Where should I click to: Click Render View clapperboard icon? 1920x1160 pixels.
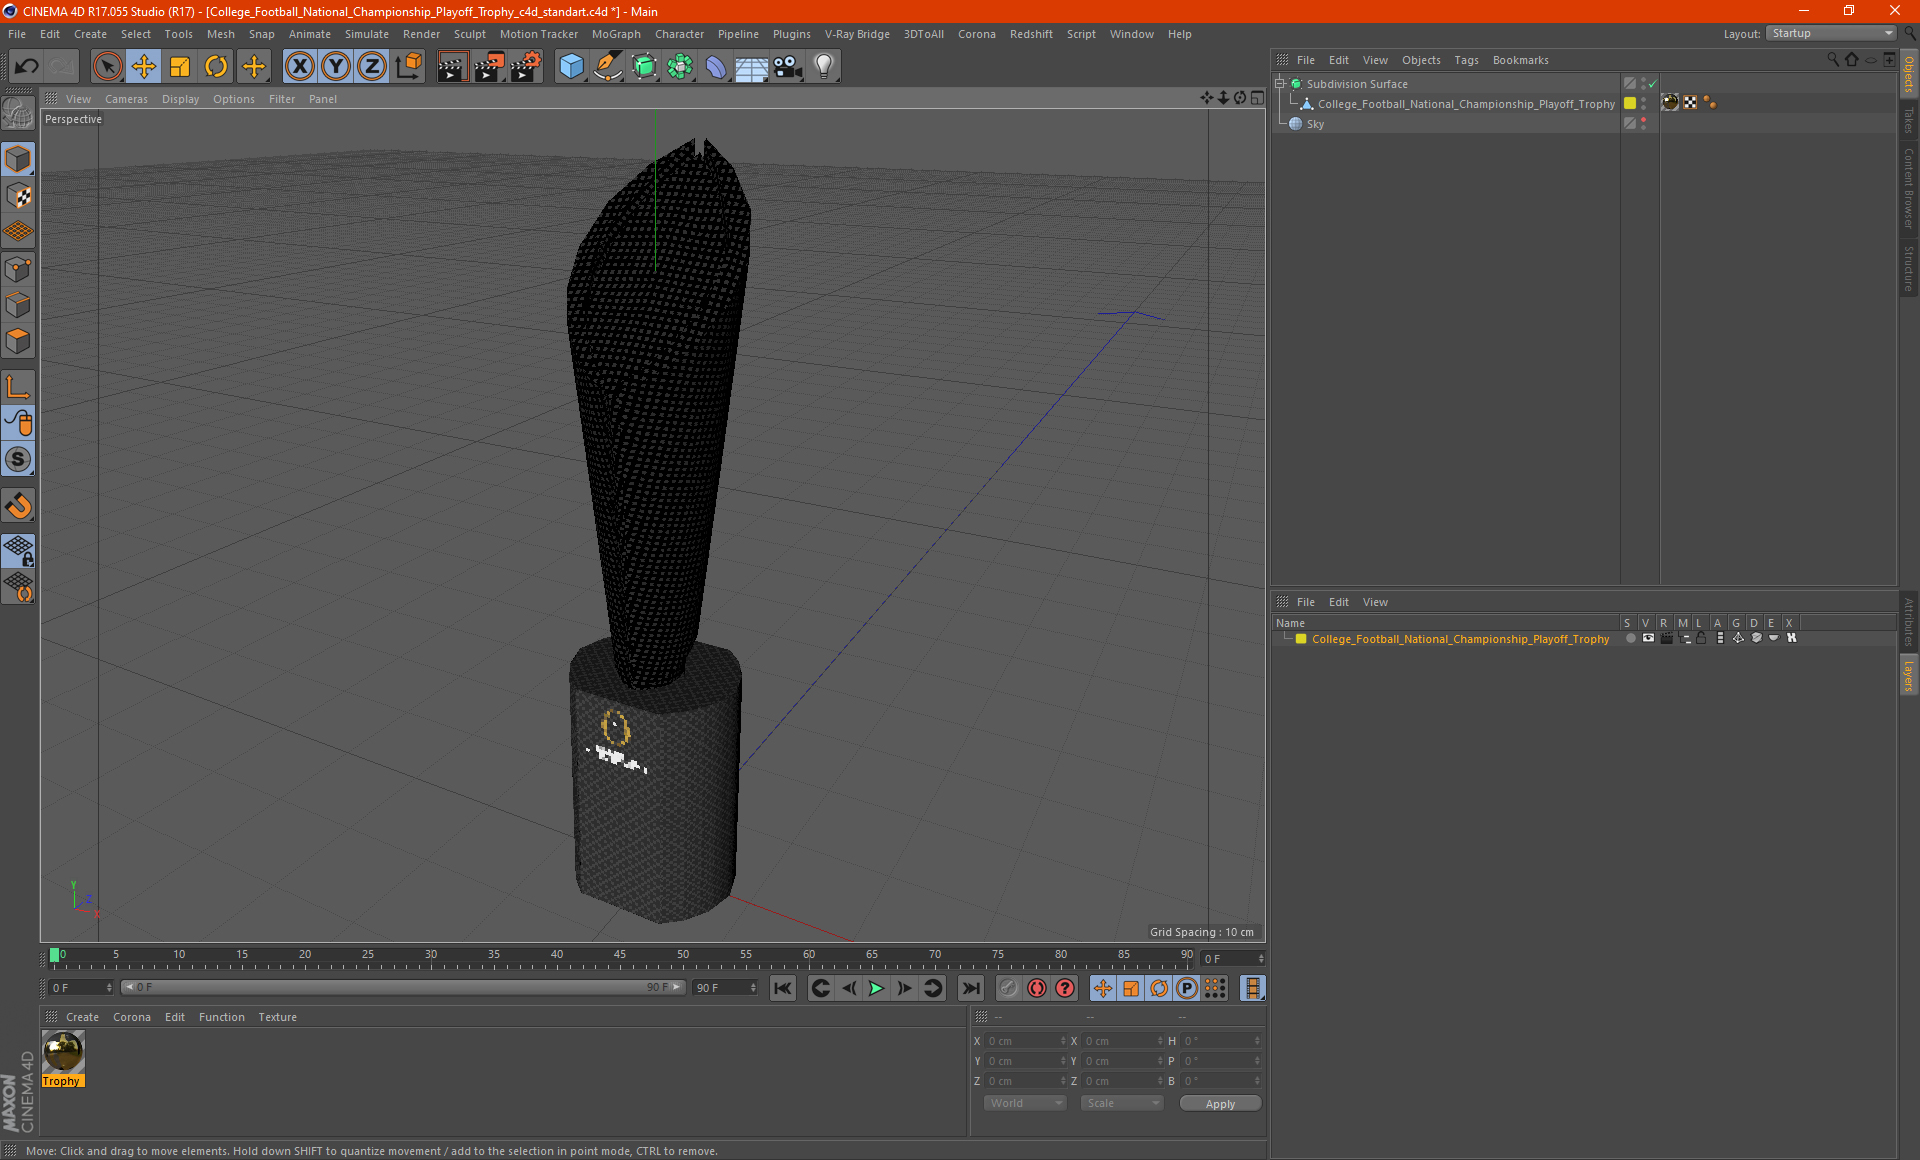point(452,67)
